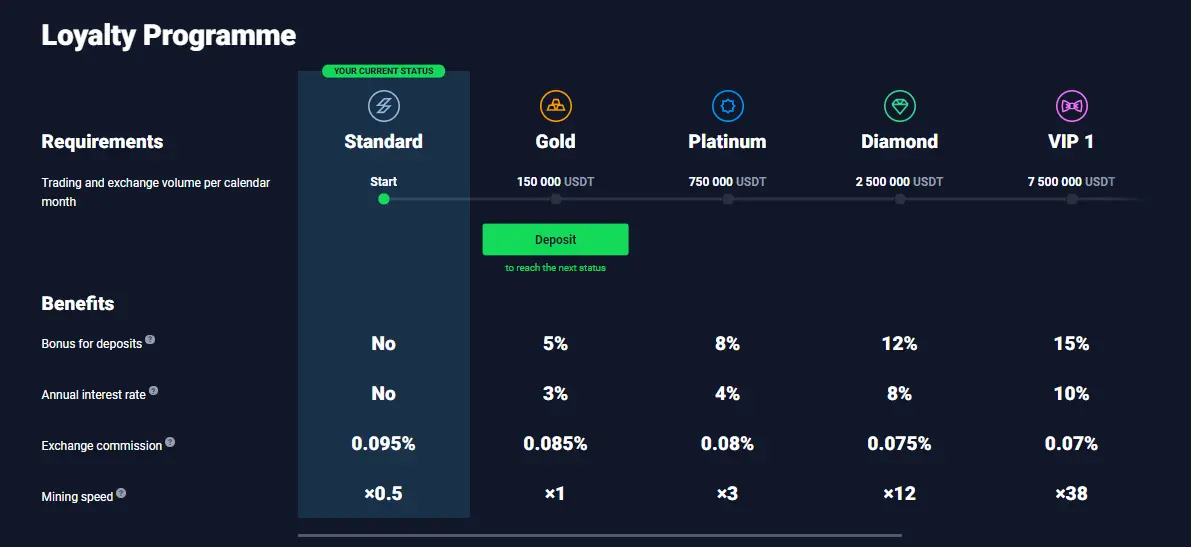This screenshot has width=1191, height=547.
Task: Click the green Start progress marker
Action: pos(384,199)
